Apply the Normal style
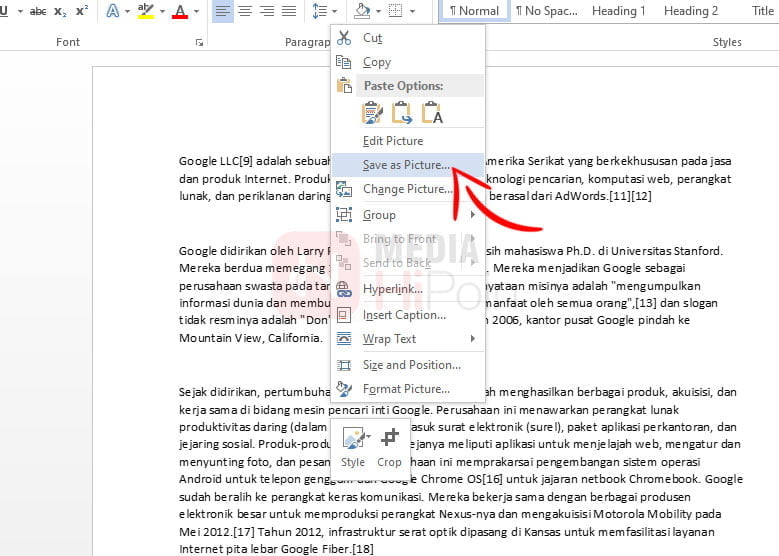Viewport: 779px width, 556px height. click(474, 10)
